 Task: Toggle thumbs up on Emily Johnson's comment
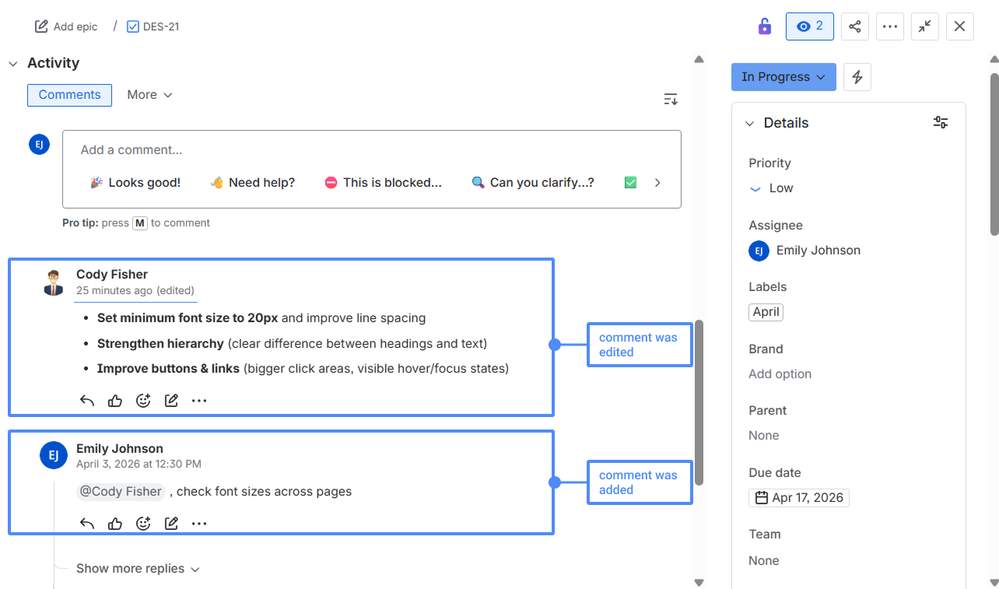click(115, 523)
